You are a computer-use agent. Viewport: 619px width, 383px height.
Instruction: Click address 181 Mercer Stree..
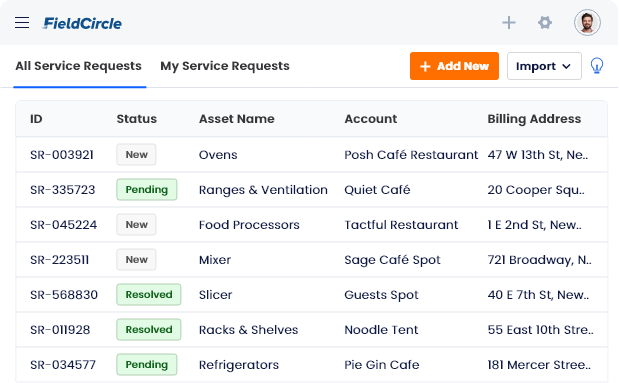(539, 365)
